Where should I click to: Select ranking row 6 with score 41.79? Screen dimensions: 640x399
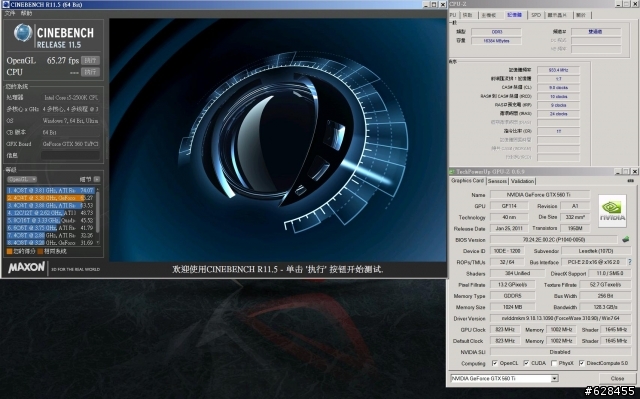51,228
